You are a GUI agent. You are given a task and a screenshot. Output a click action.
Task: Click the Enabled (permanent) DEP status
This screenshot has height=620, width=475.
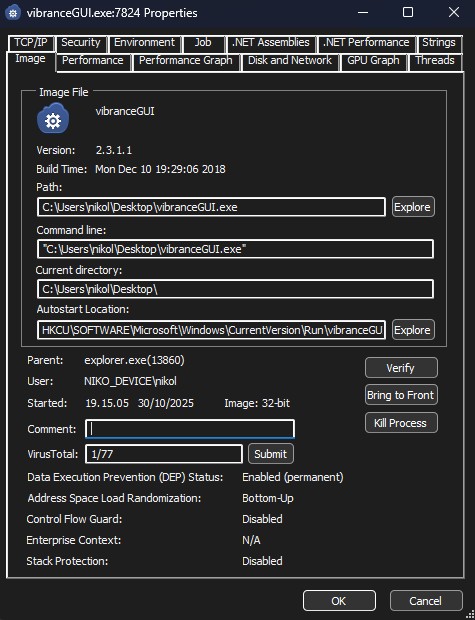tap(293, 477)
